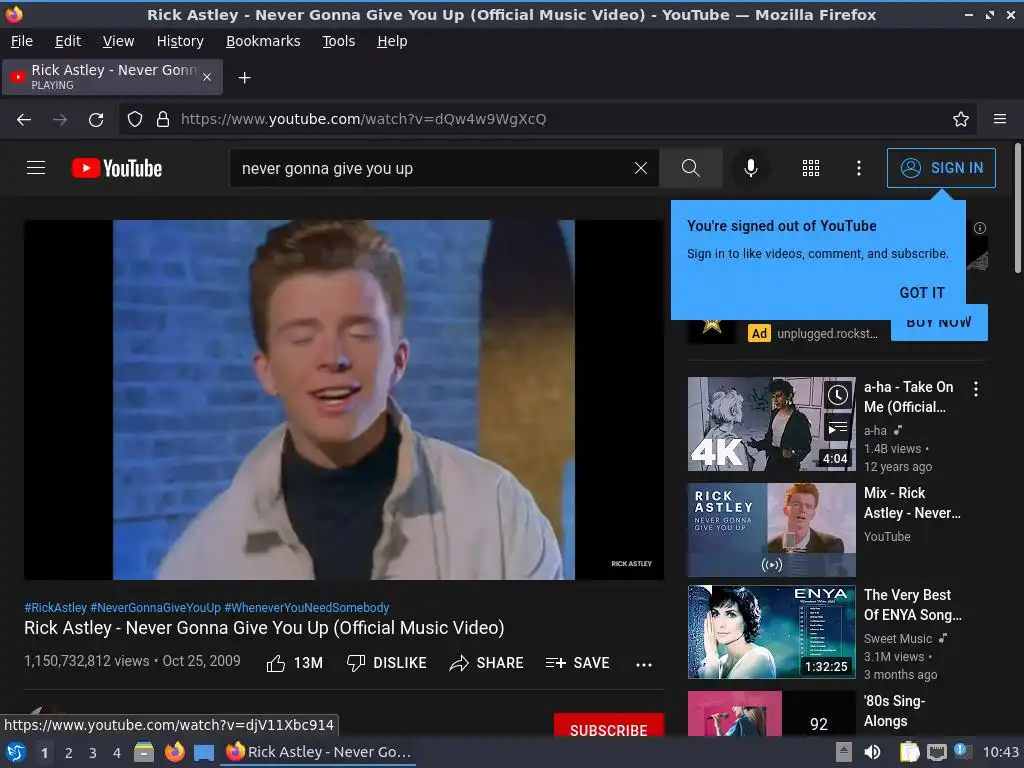Launch Firefox from the taskbar launcher

(174, 752)
